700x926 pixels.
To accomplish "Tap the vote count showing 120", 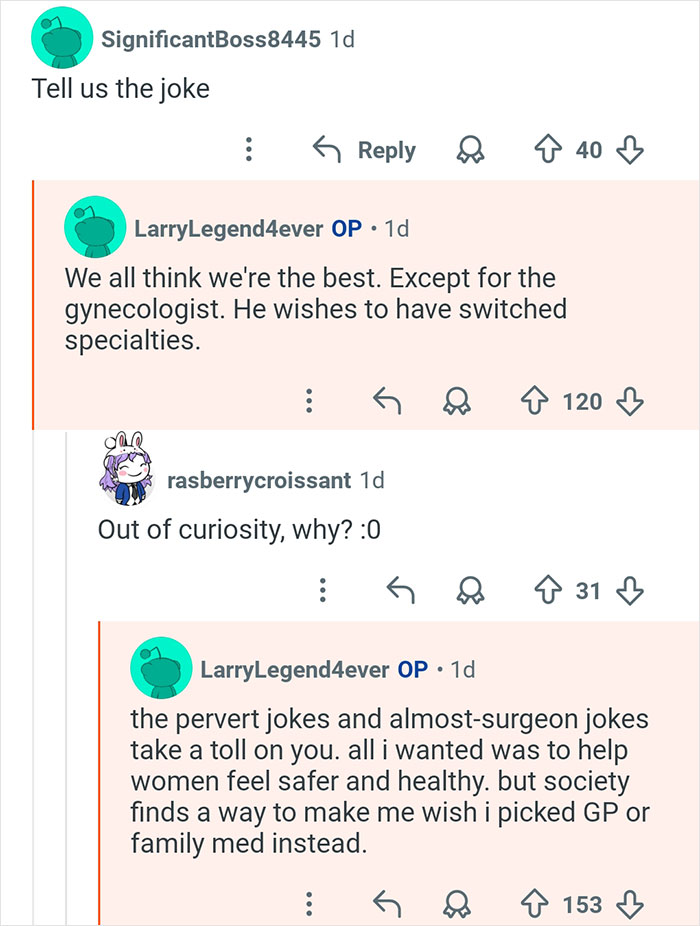I will pos(582,401).
